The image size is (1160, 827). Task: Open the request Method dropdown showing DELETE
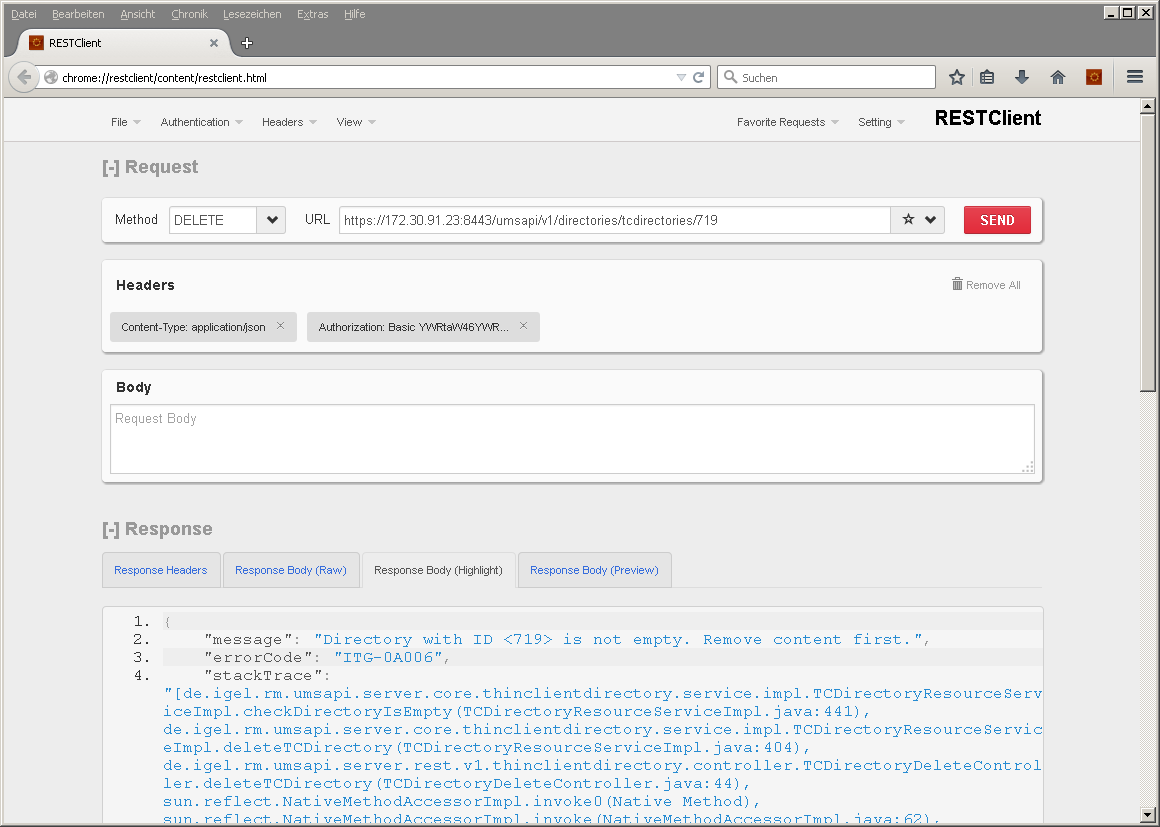coord(270,219)
